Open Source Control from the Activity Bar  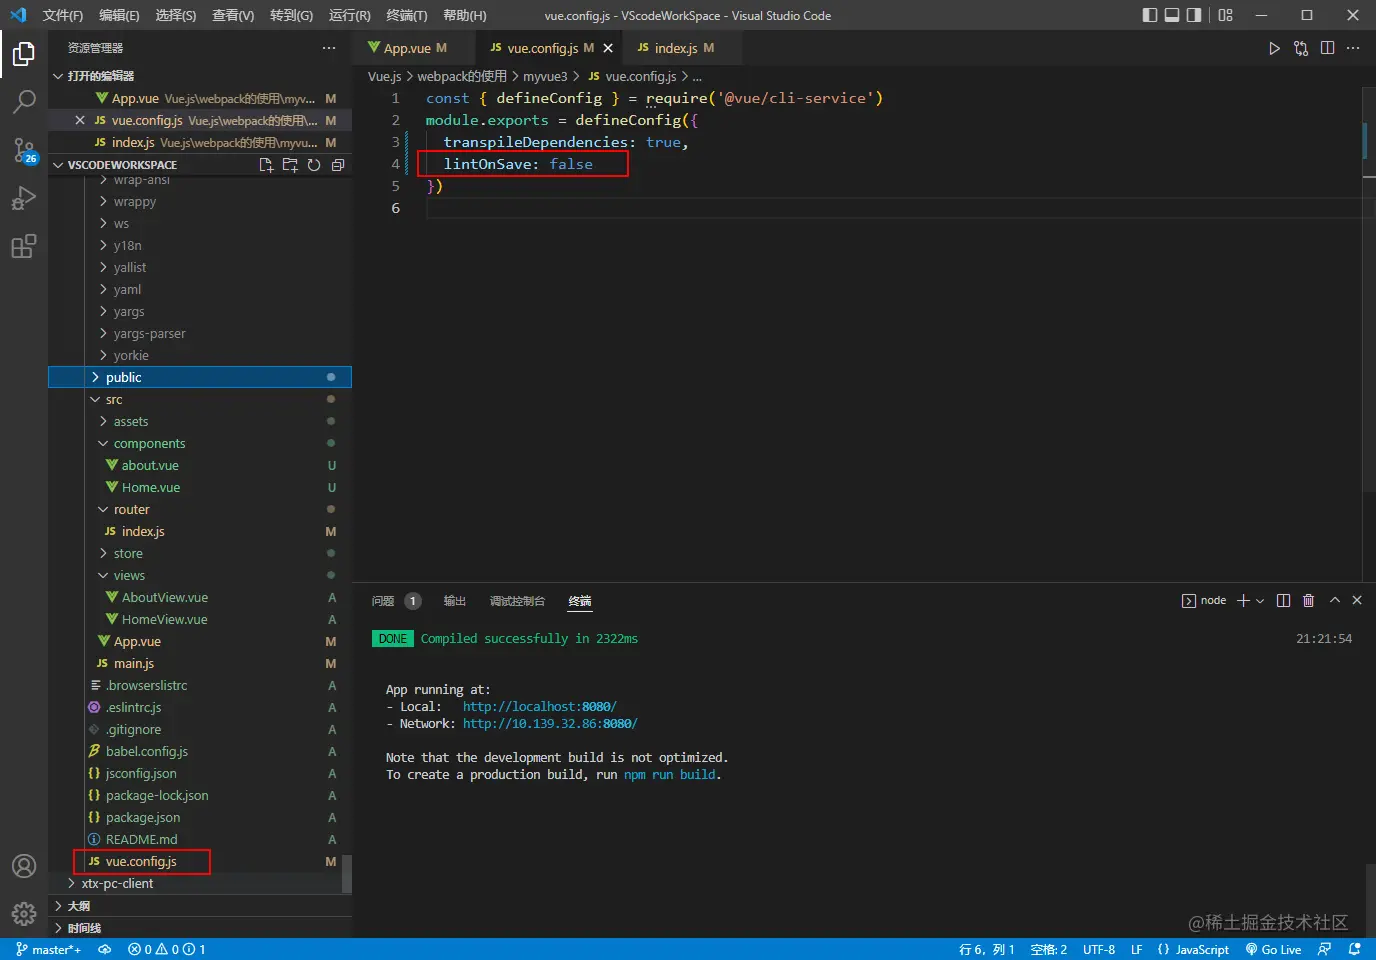tap(24, 150)
